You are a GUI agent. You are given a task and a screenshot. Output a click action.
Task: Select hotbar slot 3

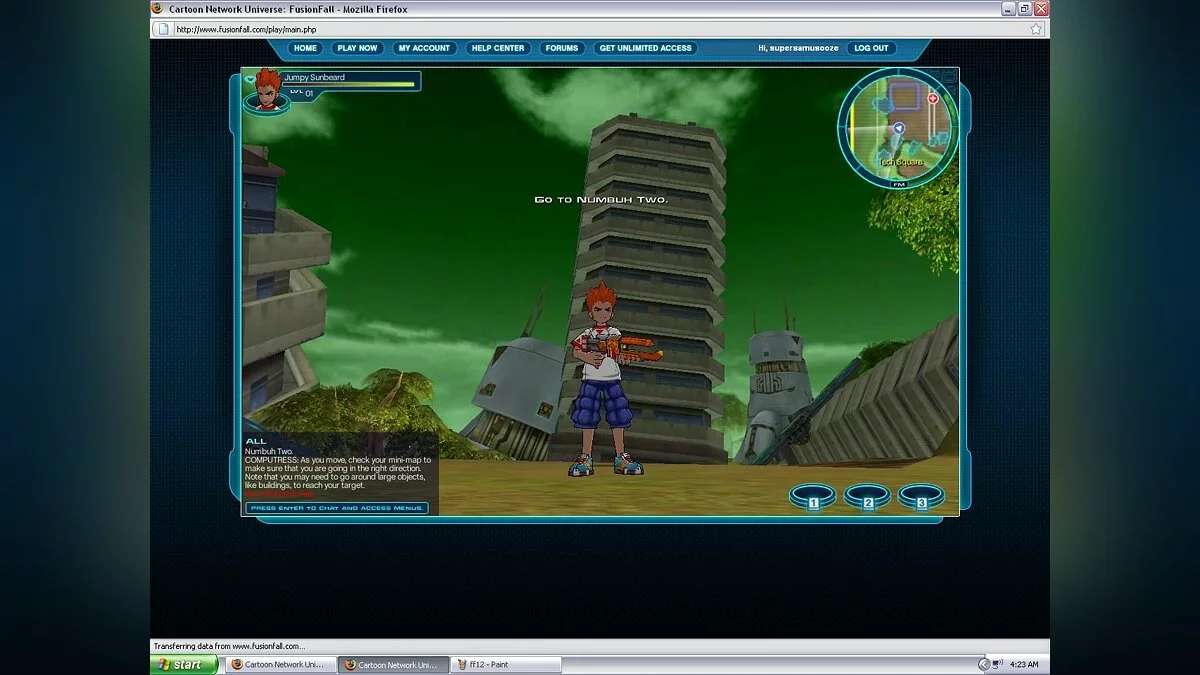(x=920, y=496)
